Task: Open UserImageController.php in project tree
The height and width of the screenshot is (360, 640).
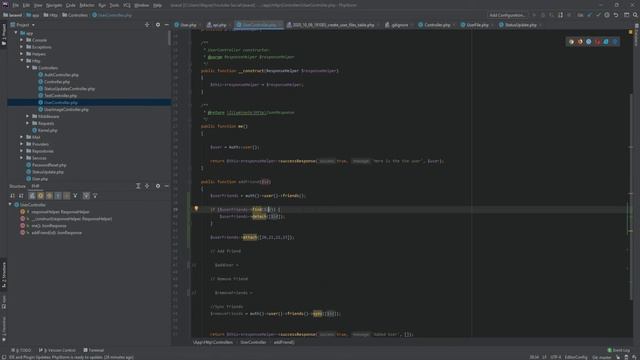Action: [63, 109]
